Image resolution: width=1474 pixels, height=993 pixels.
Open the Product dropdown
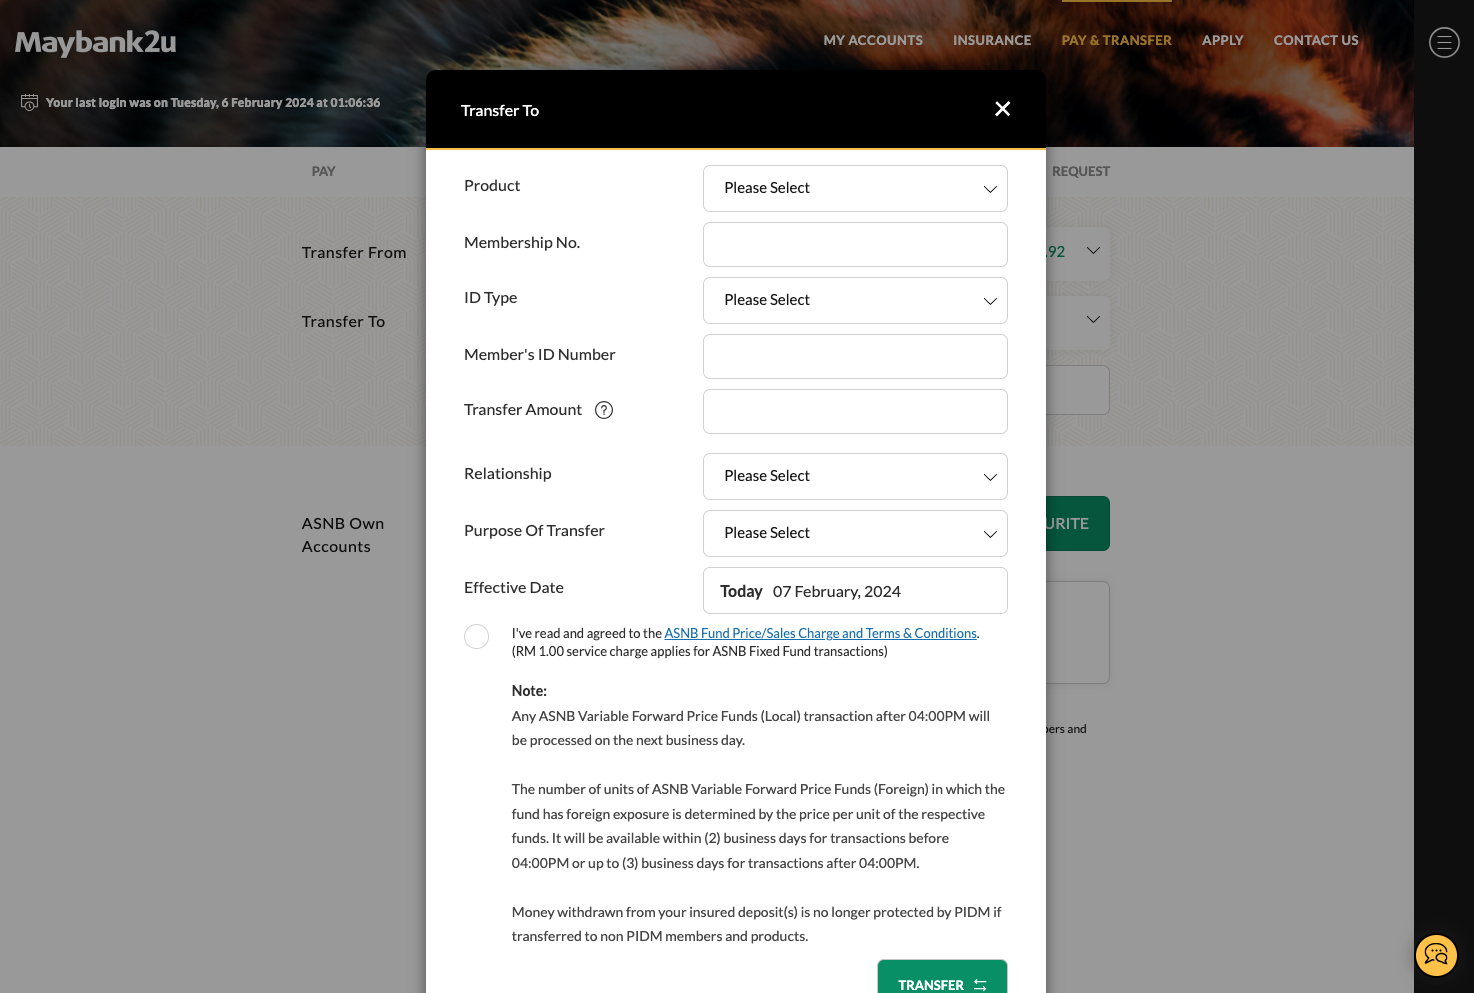coord(855,188)
